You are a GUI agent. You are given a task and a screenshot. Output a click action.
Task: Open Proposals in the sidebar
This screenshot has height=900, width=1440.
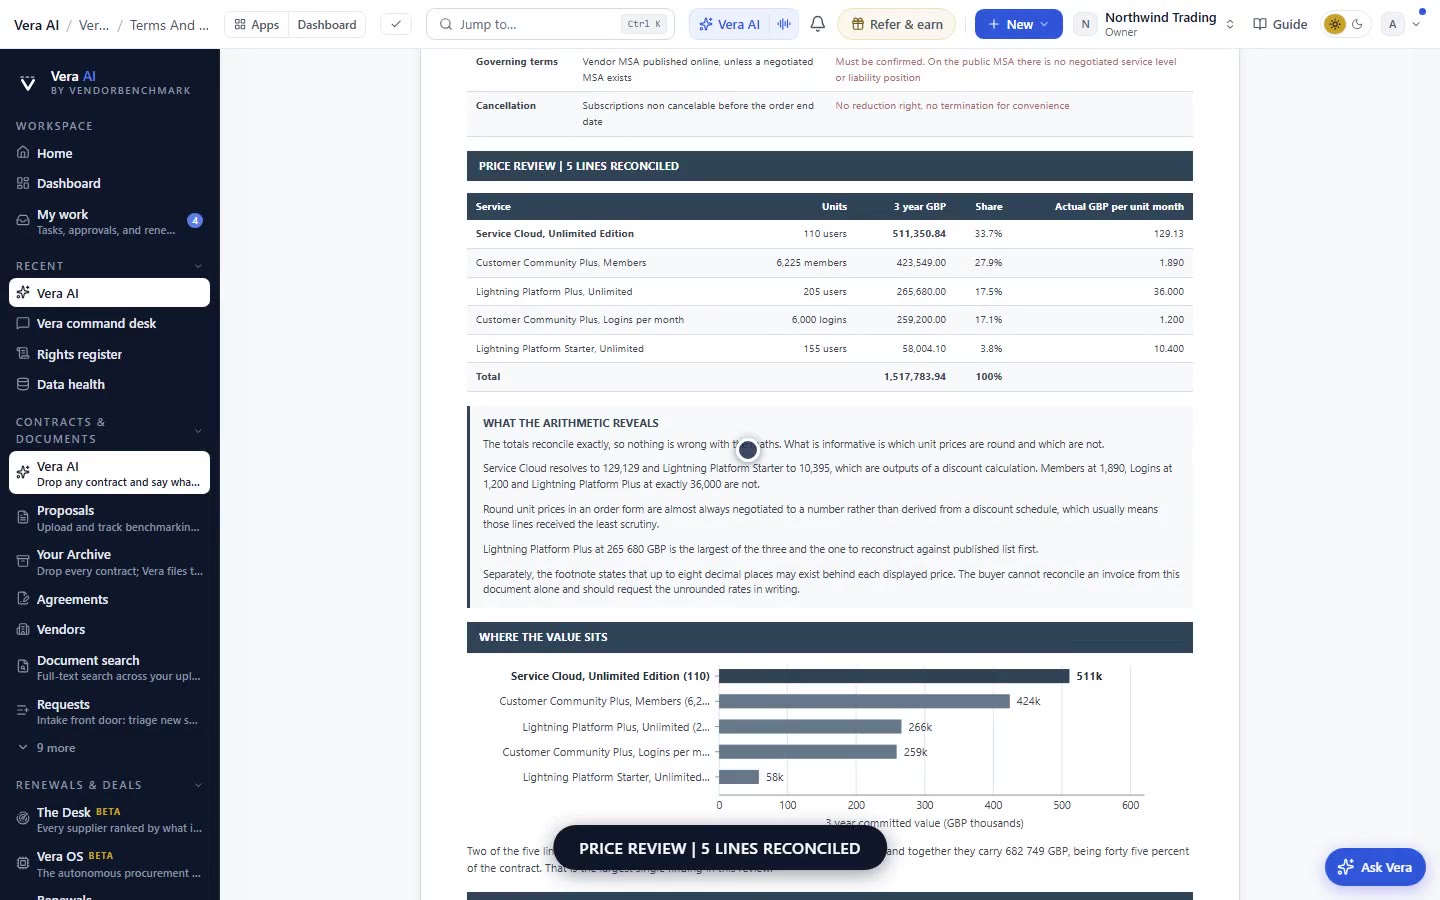coord(110,518)
